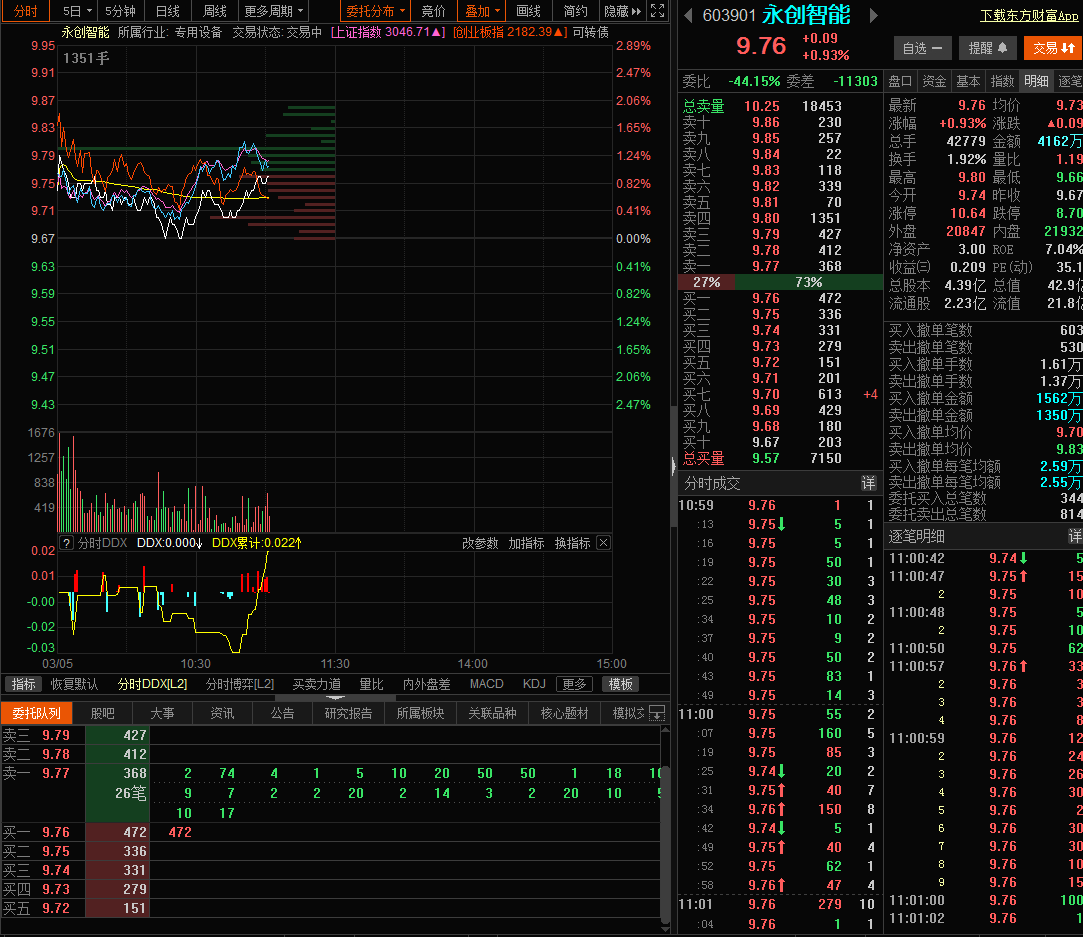Click 恢复默认 to reset indicators
Image resolution: width=1083 pixels, height=937 pixels.
75,684
